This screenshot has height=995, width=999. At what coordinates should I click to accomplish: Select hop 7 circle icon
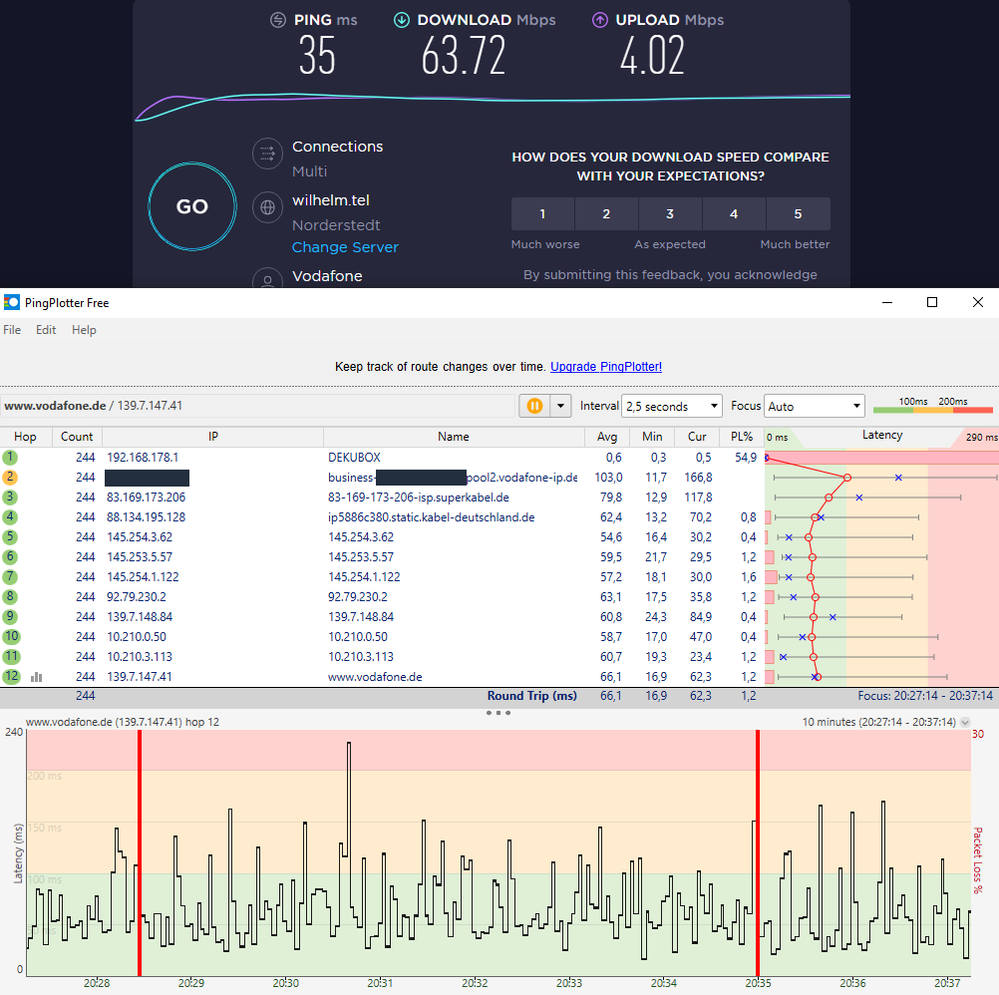point(10,576)
